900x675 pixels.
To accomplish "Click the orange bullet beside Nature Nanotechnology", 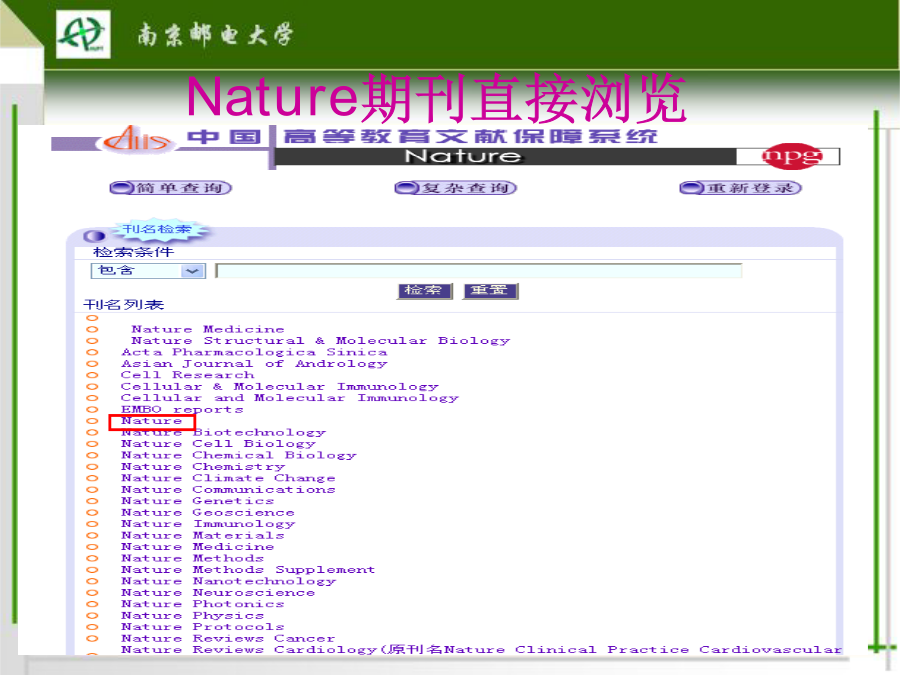I will pos(92,581).
